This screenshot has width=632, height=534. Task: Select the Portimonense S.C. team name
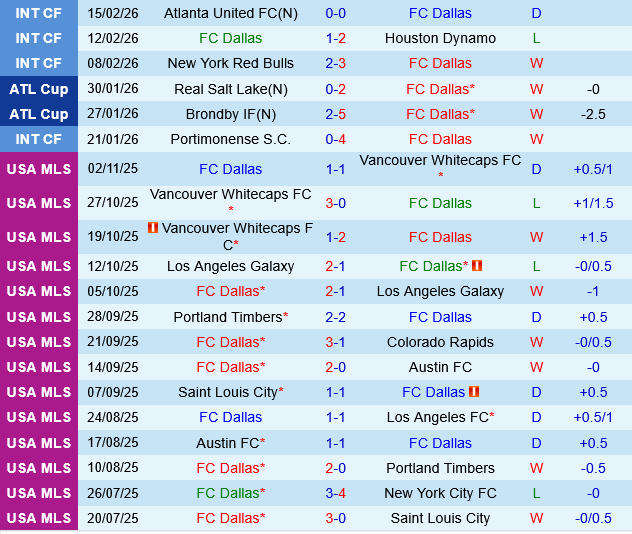(x=230, y=139)
